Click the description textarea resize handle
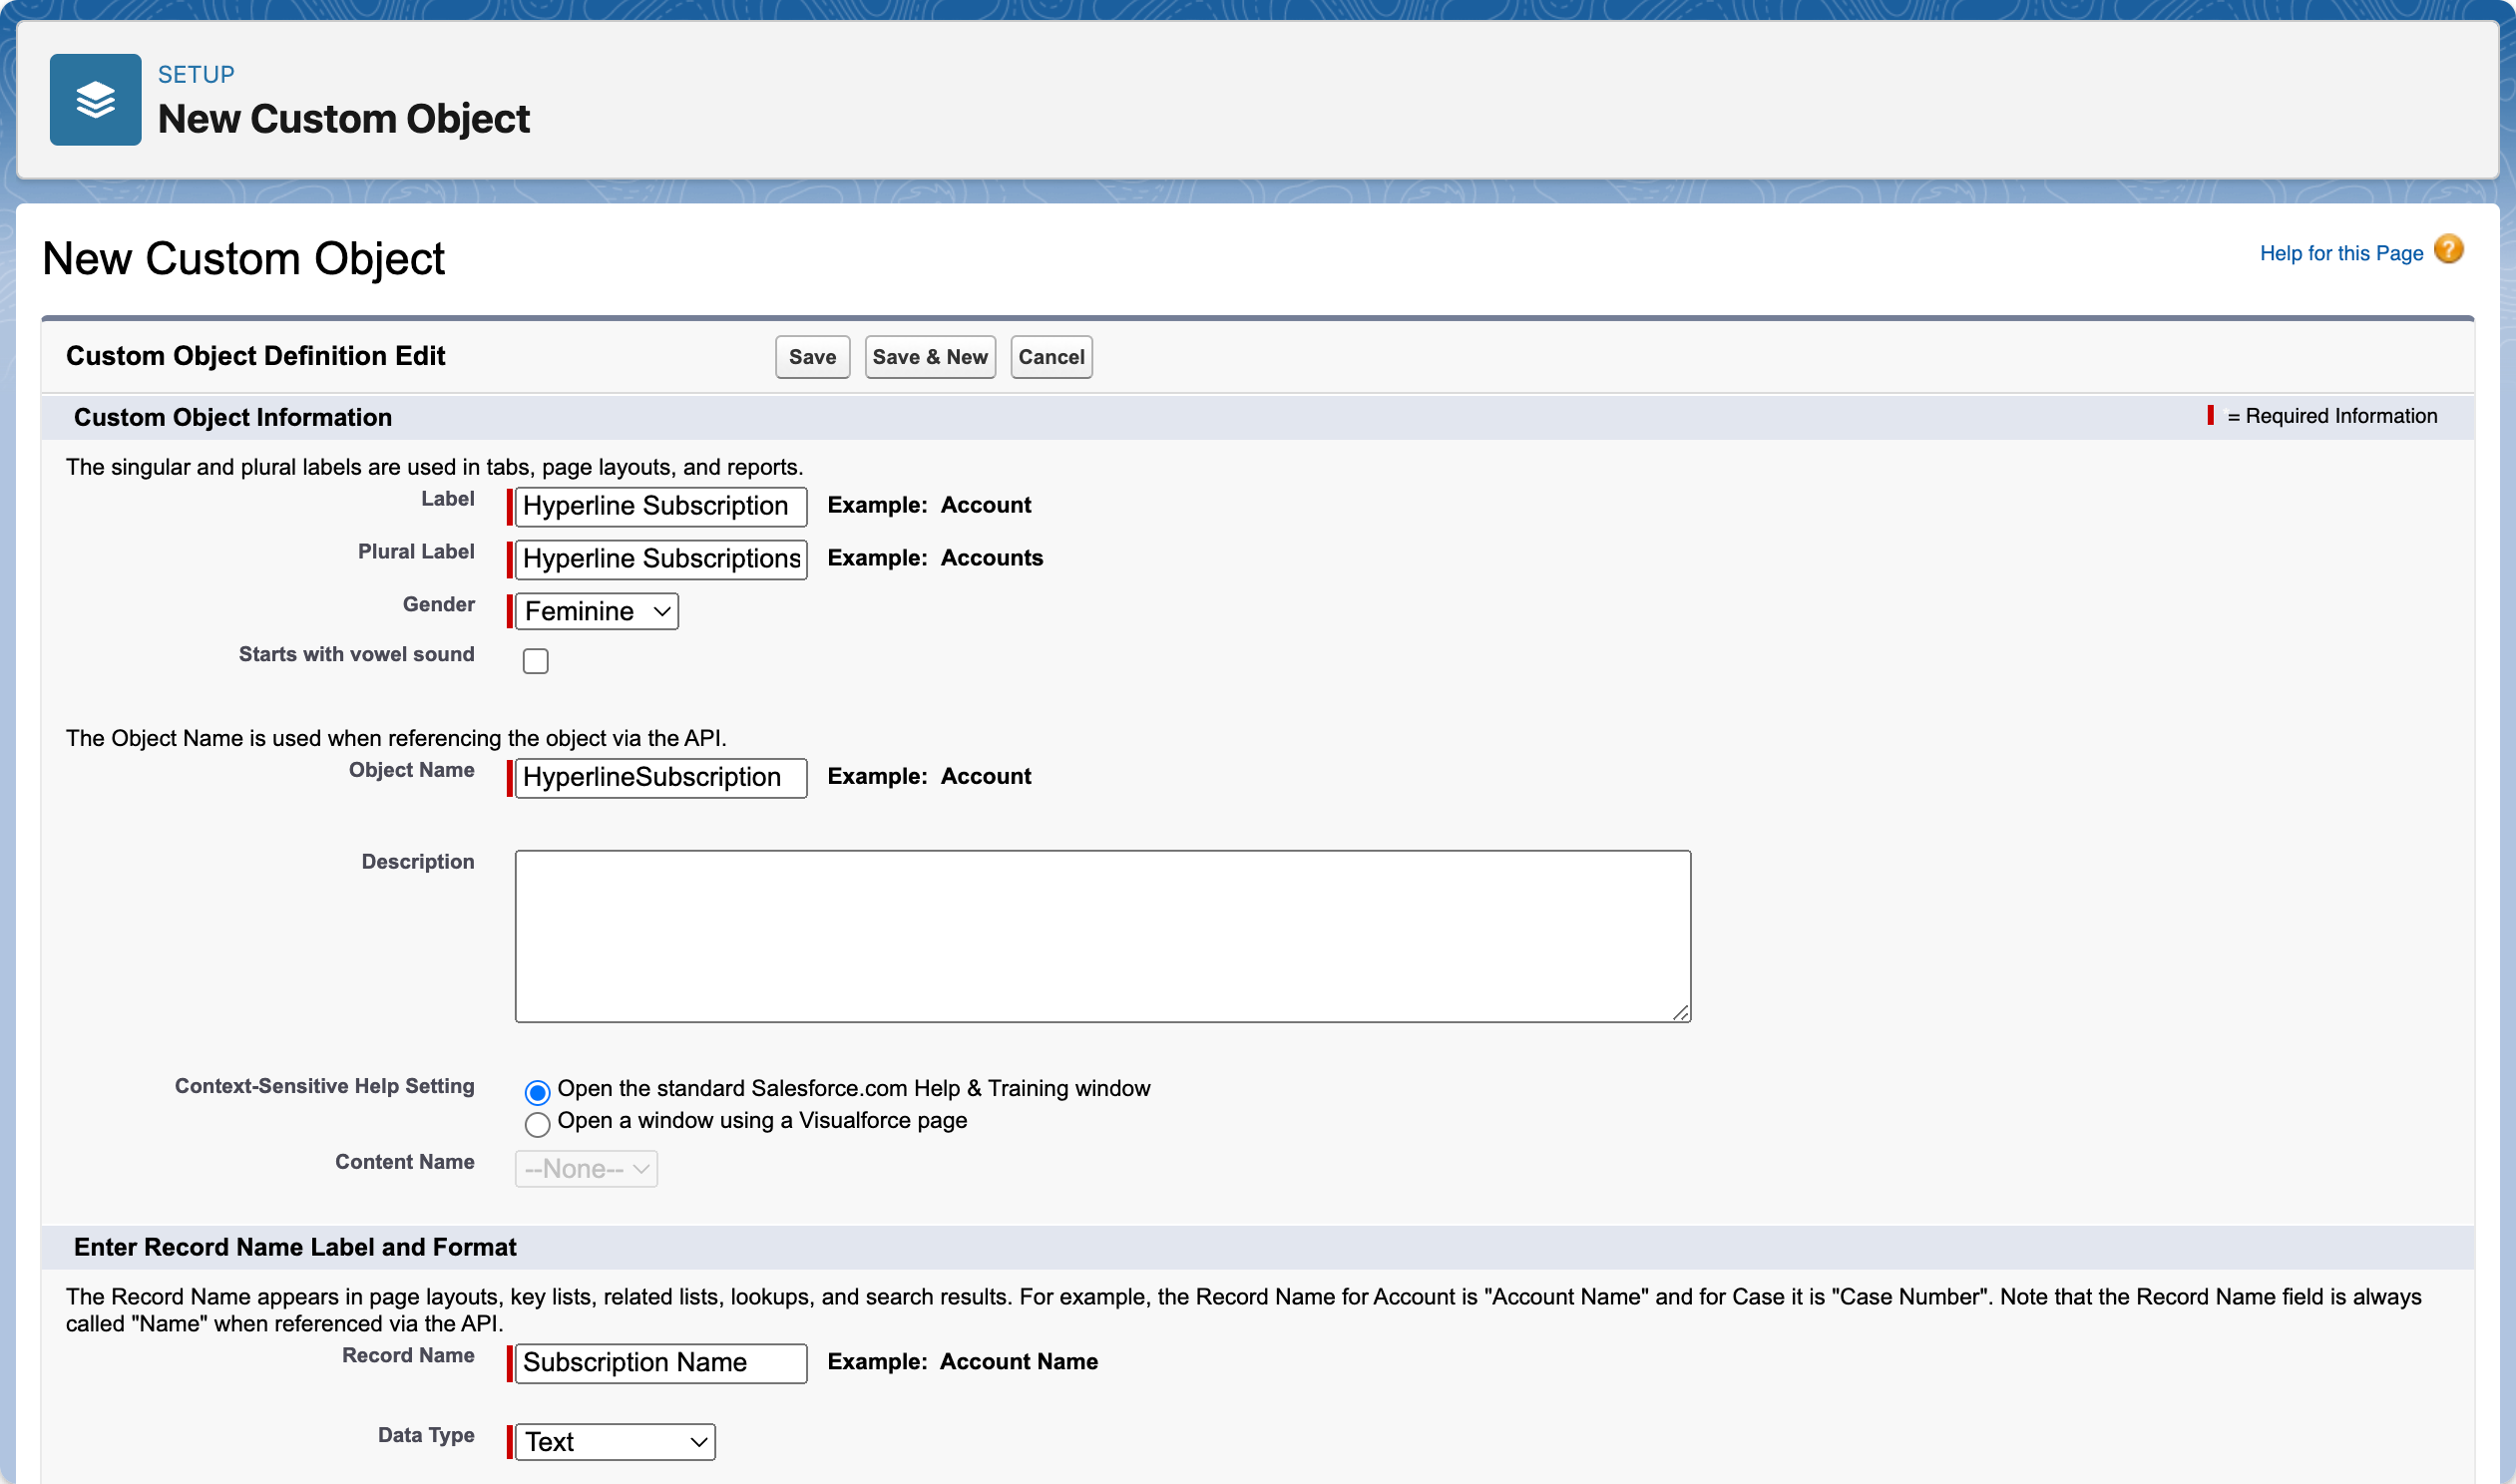This screenshot has width=2516, height=1484. [1681, 1013]
